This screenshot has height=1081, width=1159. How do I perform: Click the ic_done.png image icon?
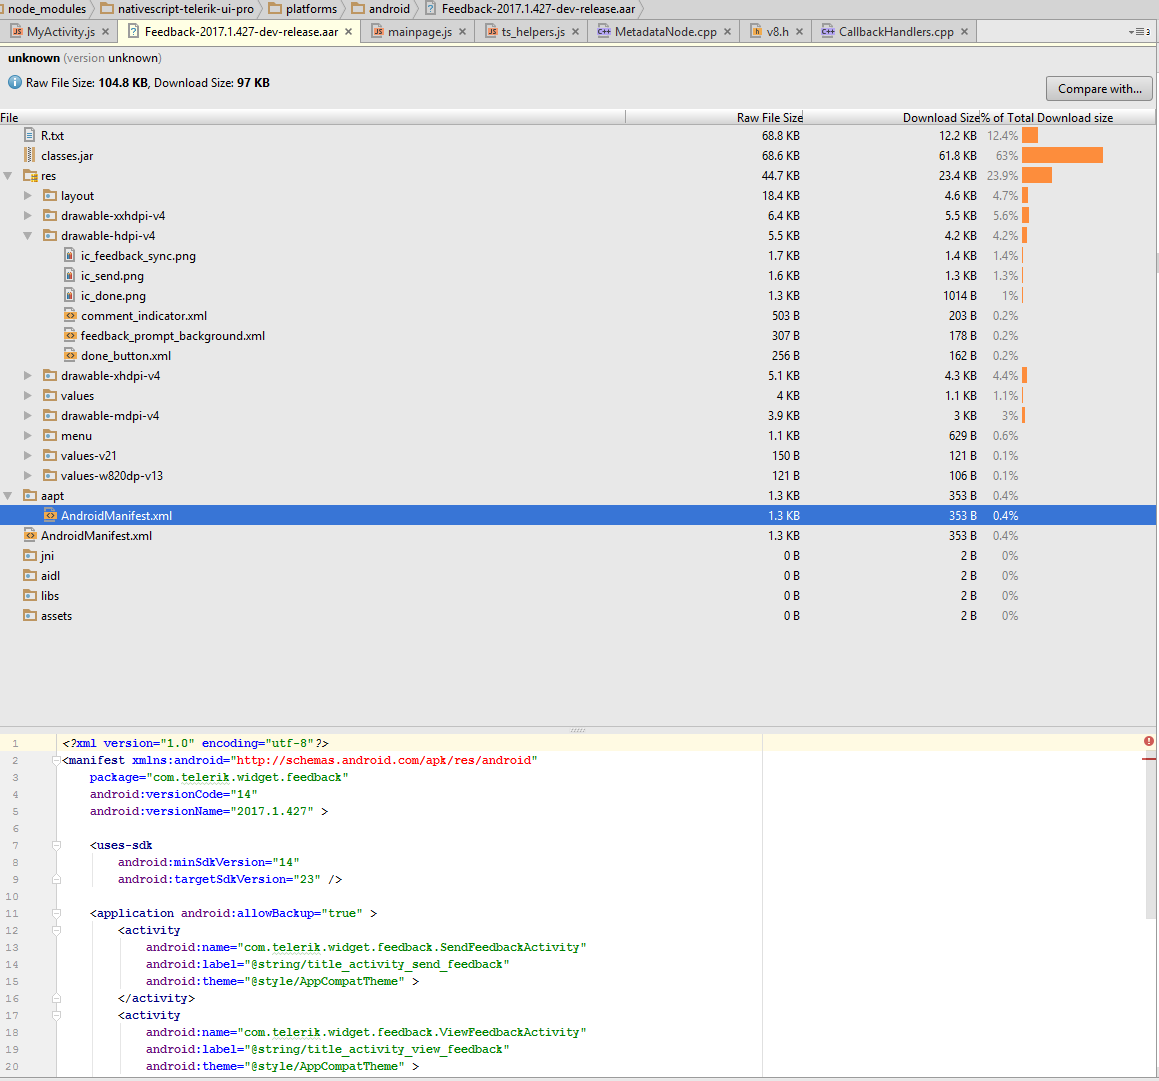coord(69,295)
